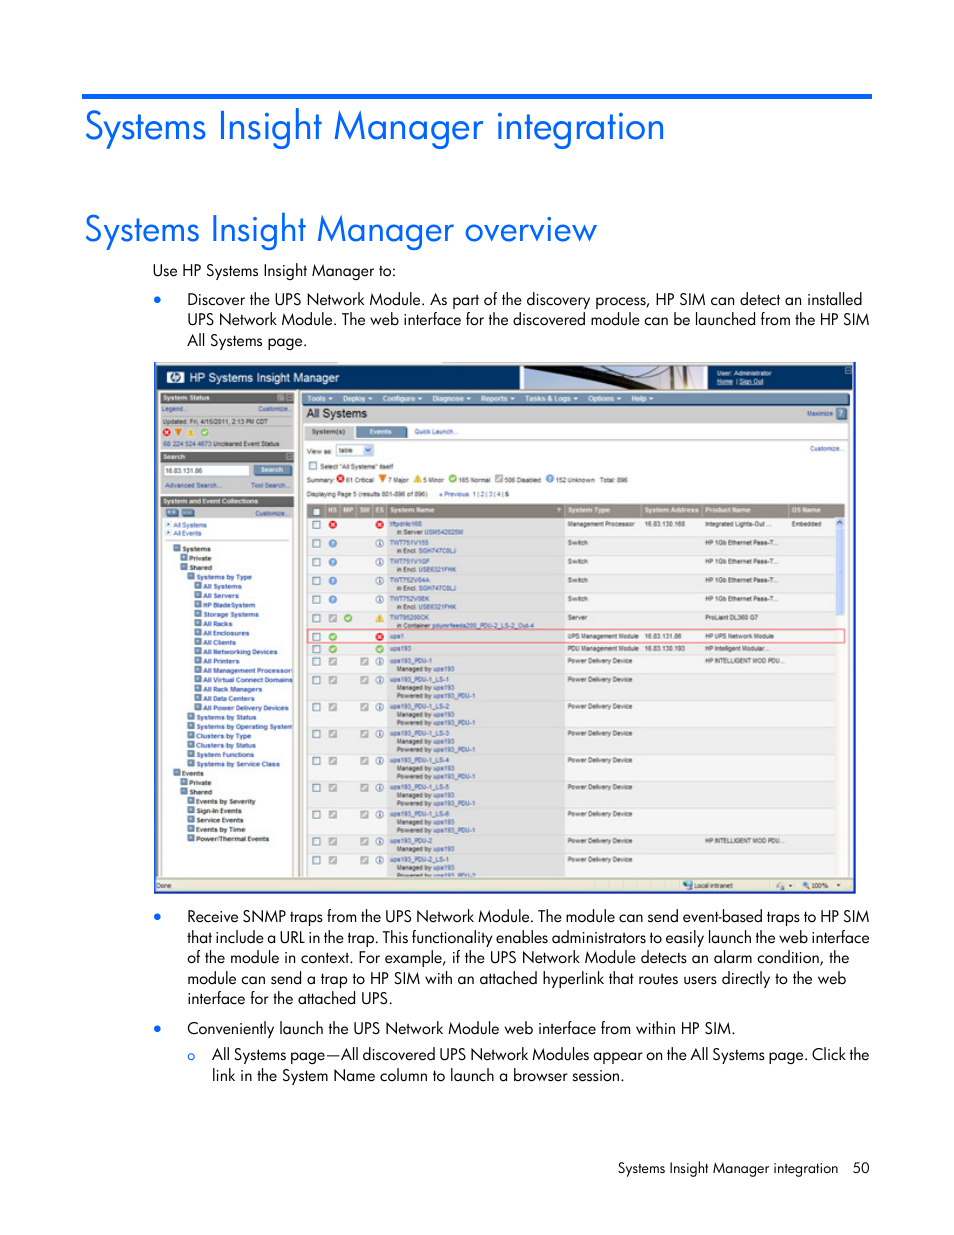The width and height of the screenshot is (954, 1235).
Task: Click the Sign Out link
Action: coord(751,381)
